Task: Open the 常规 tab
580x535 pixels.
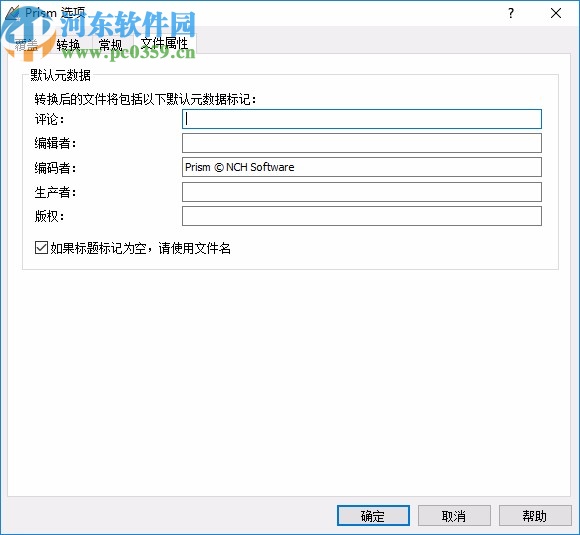Action: tap(111, 45)
